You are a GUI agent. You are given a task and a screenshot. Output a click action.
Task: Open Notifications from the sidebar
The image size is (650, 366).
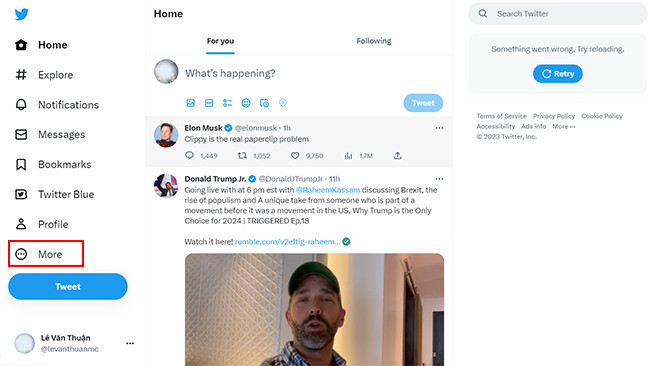pos(57,105)
